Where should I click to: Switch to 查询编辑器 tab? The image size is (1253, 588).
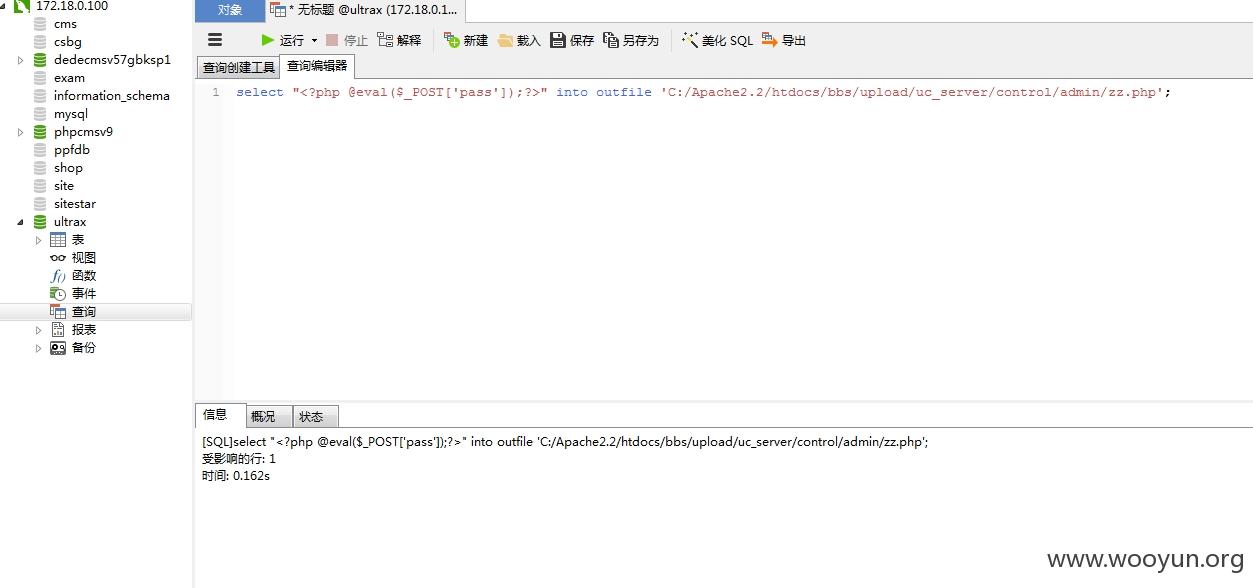[x=317, y=66]
